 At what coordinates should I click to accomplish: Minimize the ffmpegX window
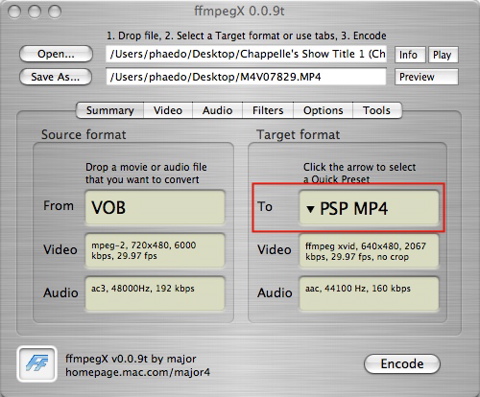click(x=34, y=11)
